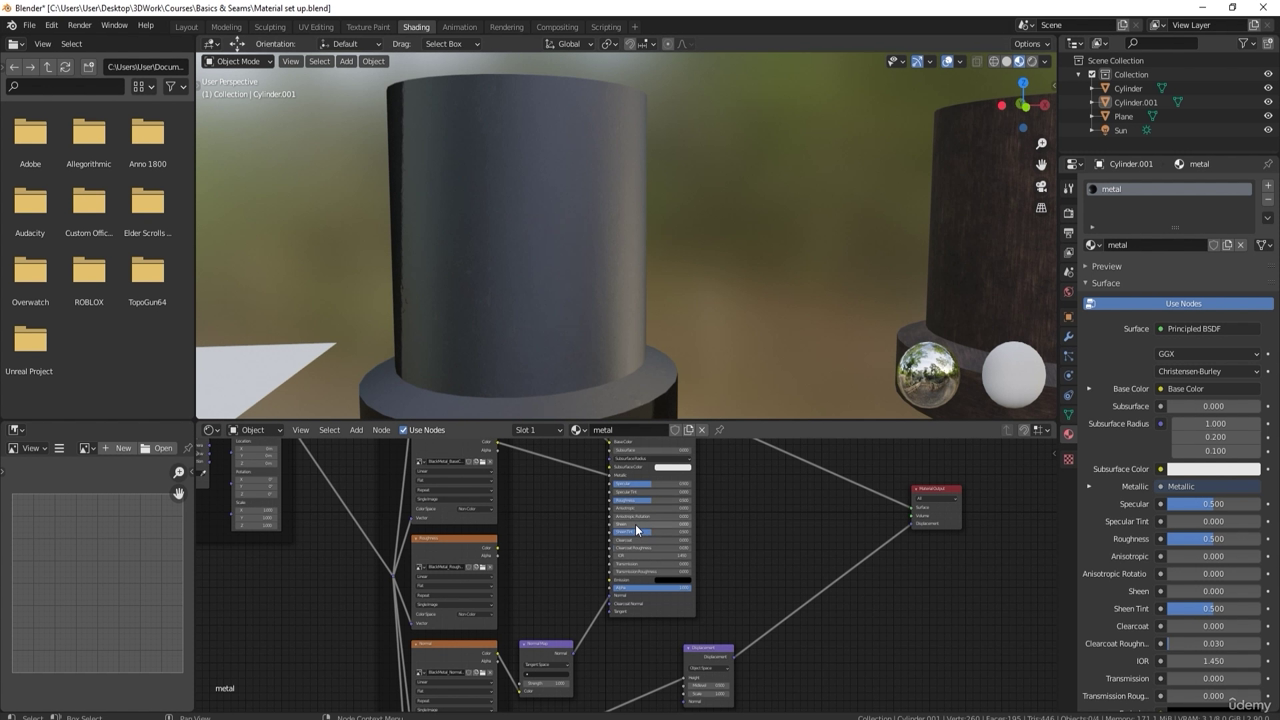Click the refresh icon in file browser

click(x=65, y=67)
